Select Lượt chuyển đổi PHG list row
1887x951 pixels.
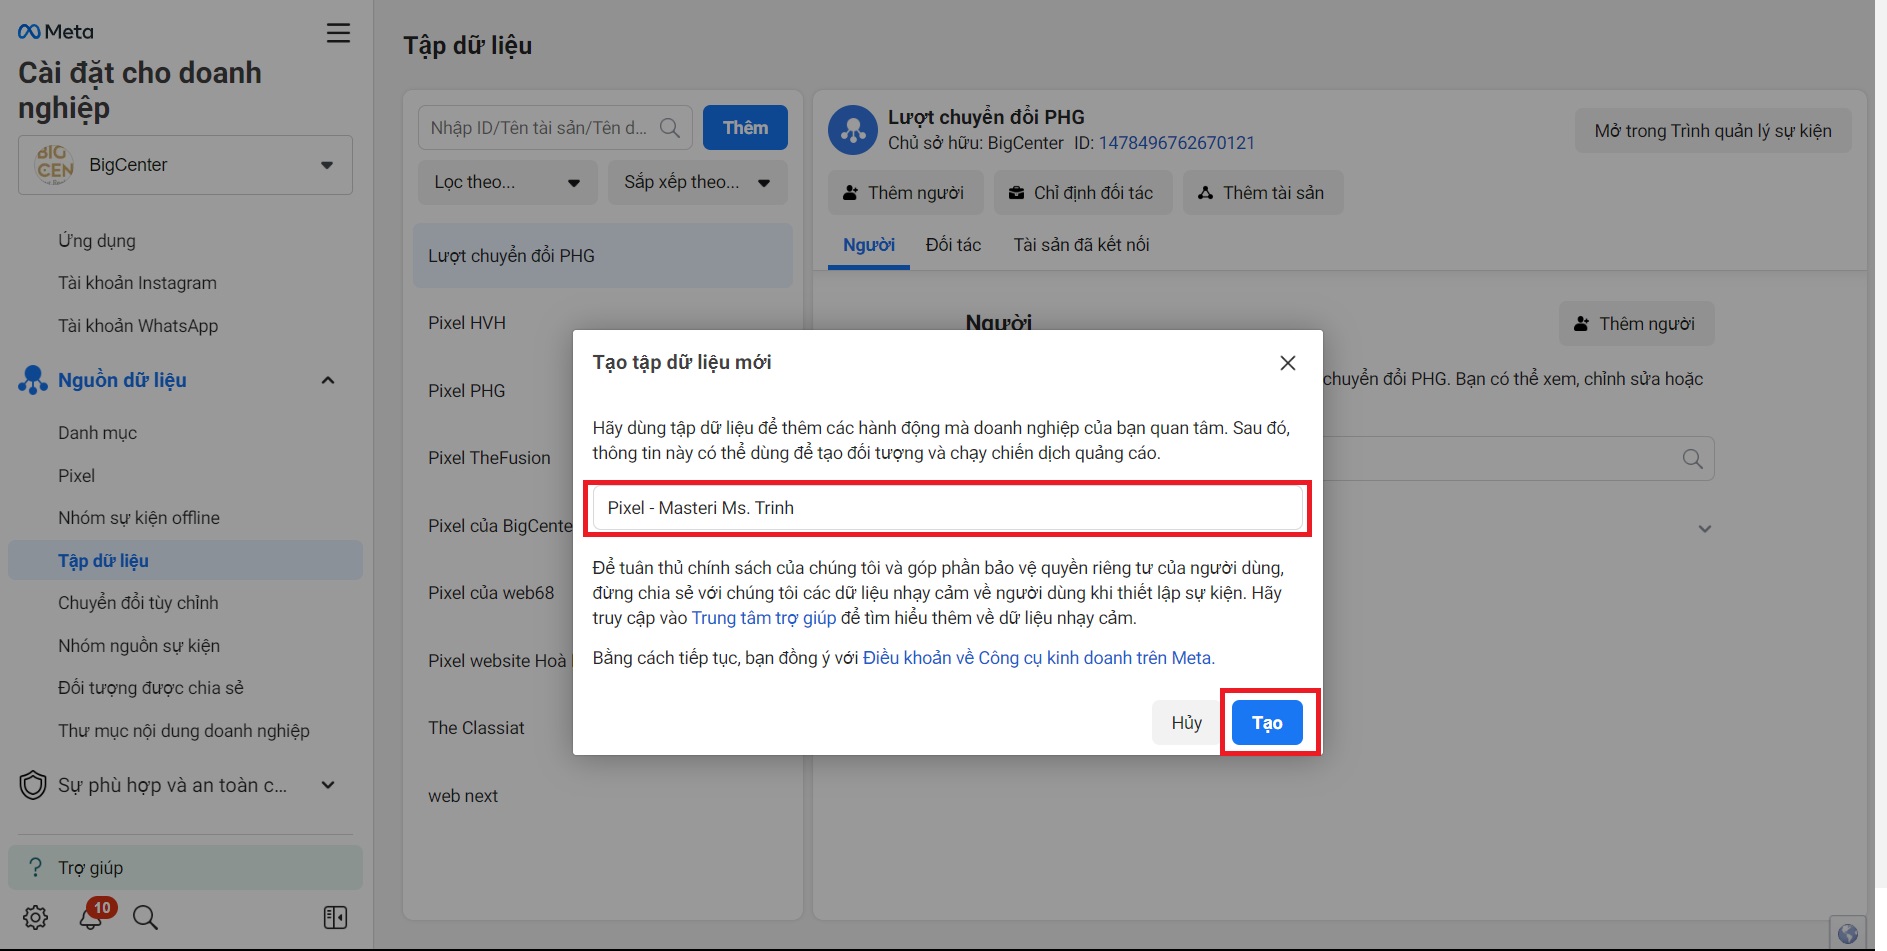[x=603, y=256]
